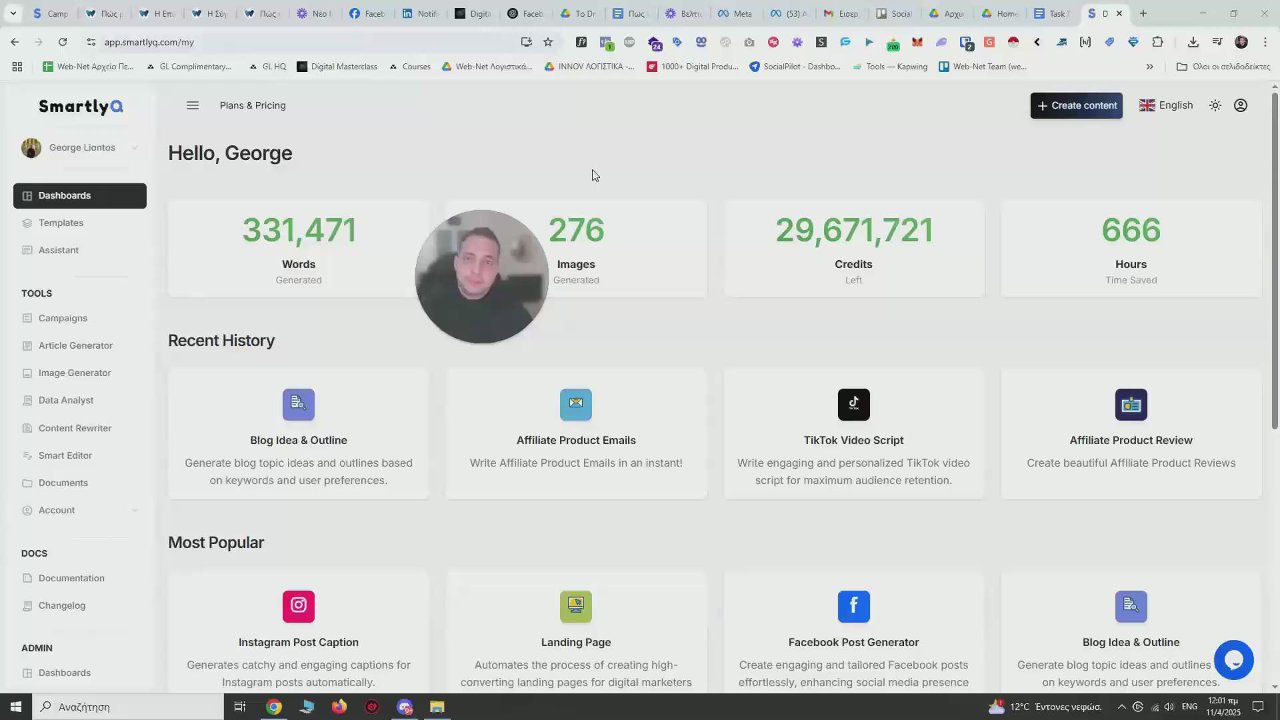
Task: Click the browser address bar URL
Action: tap(149, 42)
